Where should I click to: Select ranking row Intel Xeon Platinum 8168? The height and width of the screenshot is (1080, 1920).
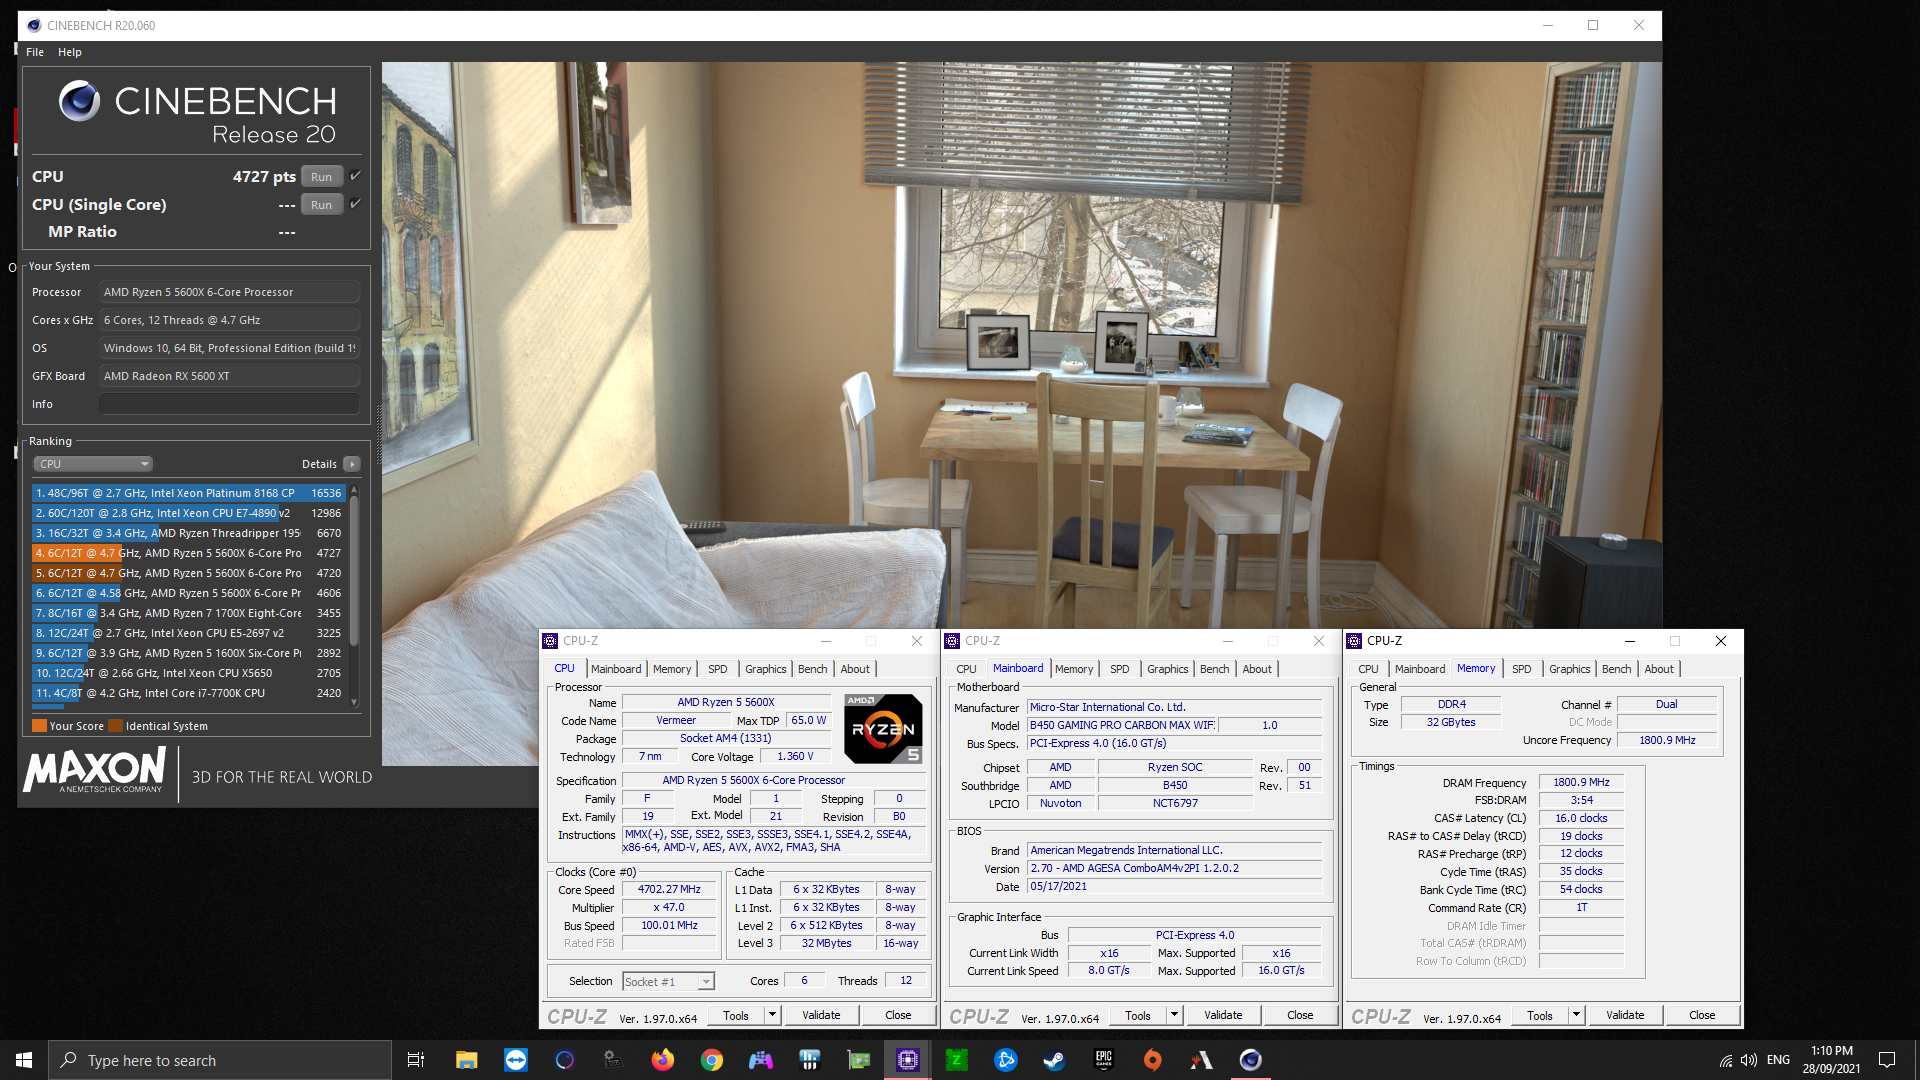(x=188, y=493)
